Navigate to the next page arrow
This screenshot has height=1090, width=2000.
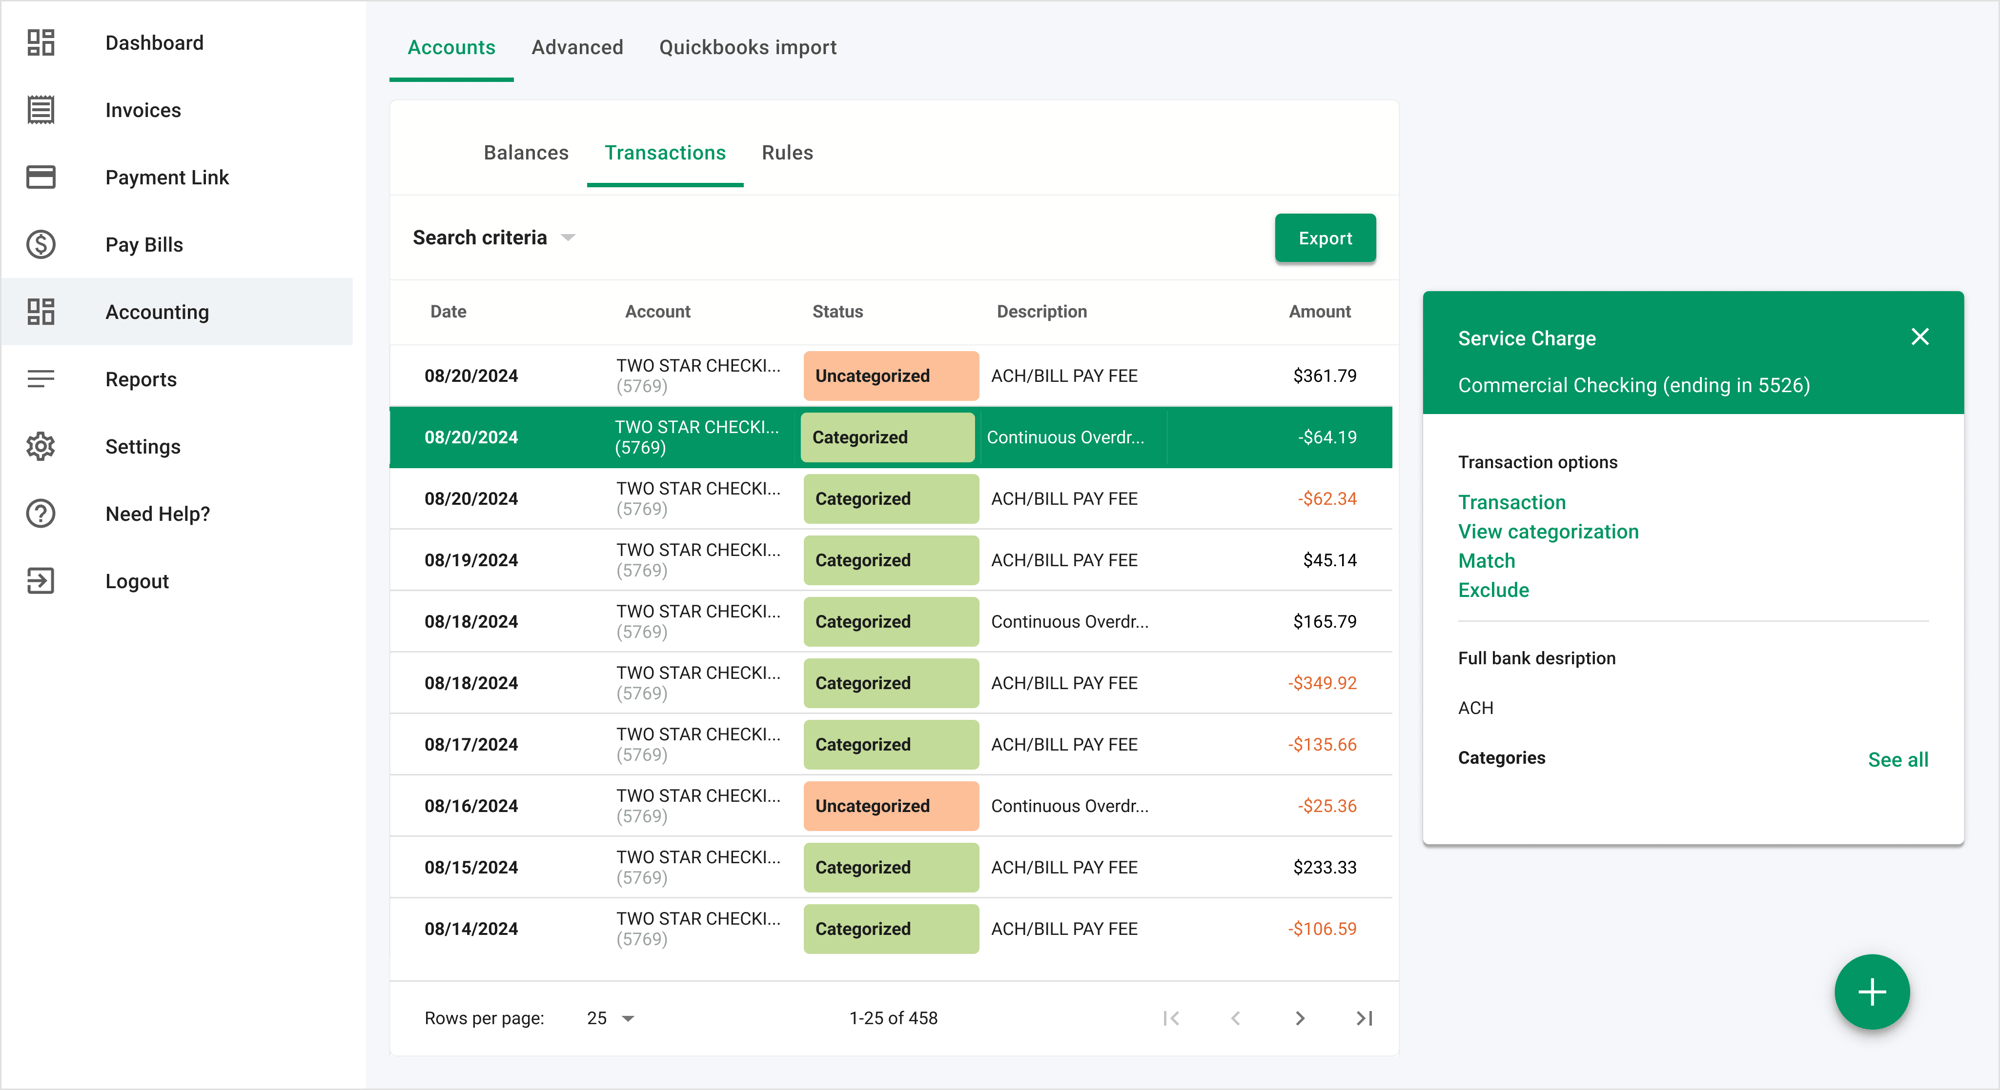tap(1299, 1018)
